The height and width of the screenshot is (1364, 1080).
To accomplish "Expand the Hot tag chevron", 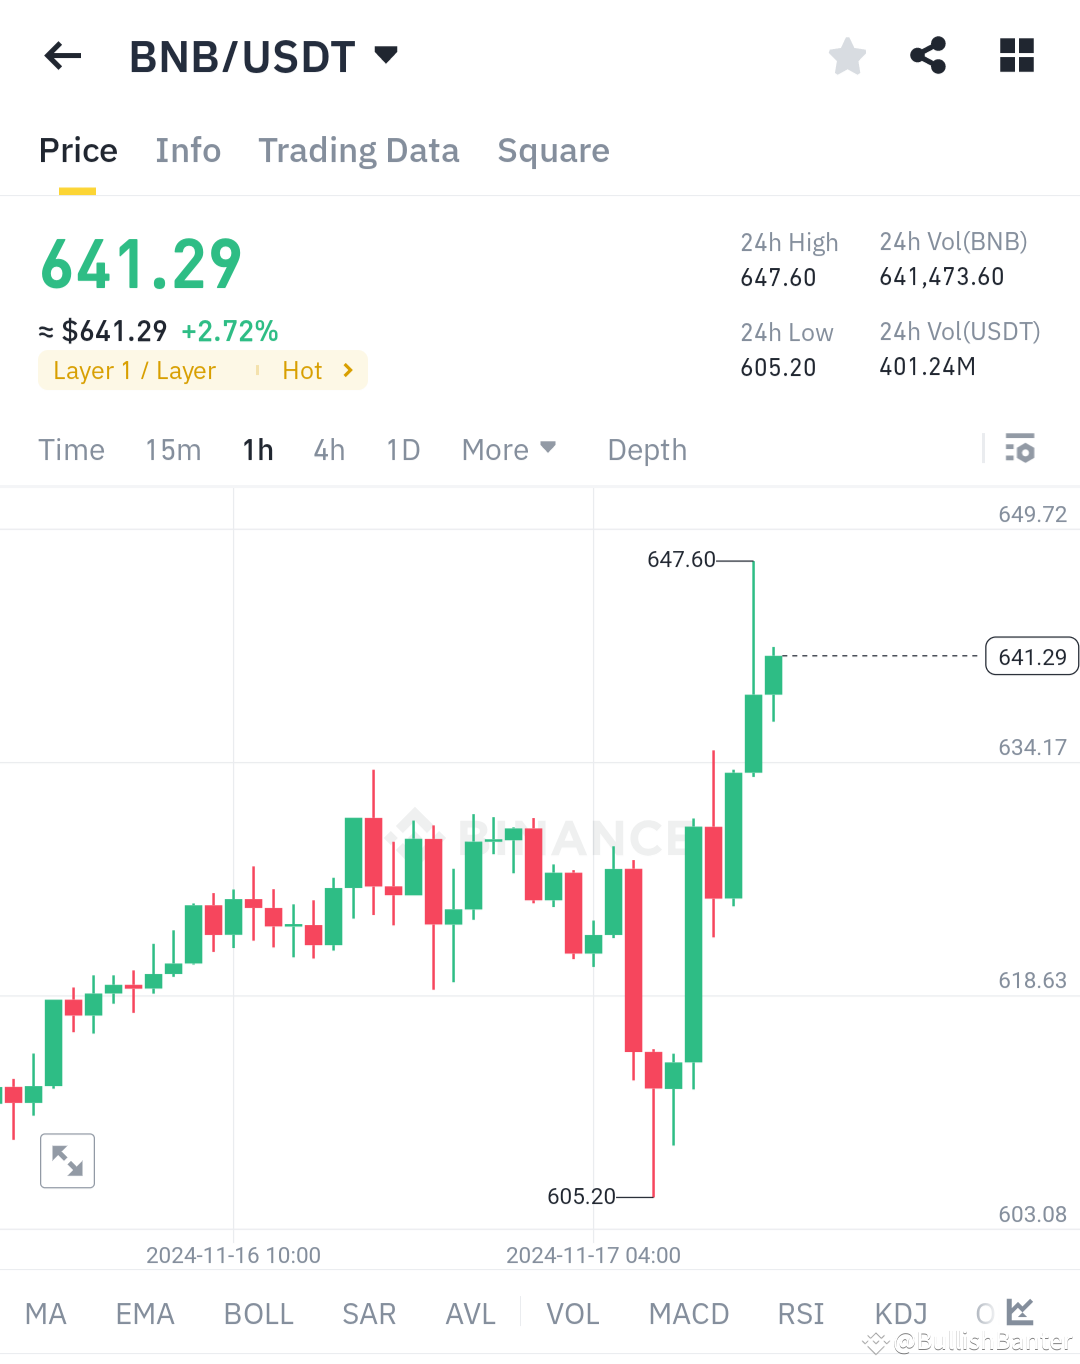I will tap(347, 370).
